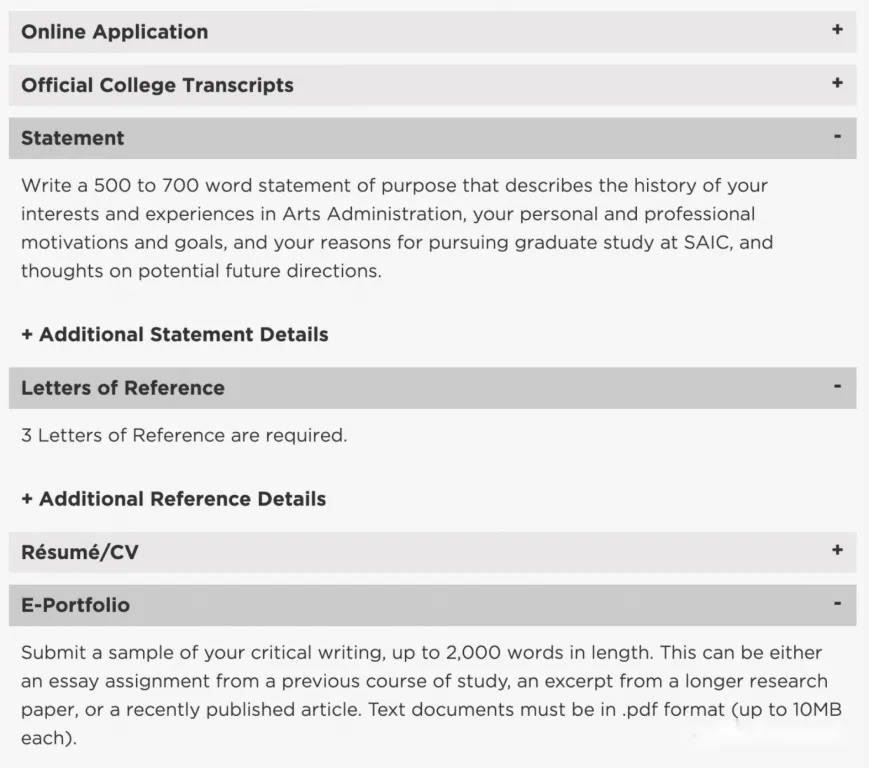Click the minus icon on Letters of Reference

tap(837, 386)
